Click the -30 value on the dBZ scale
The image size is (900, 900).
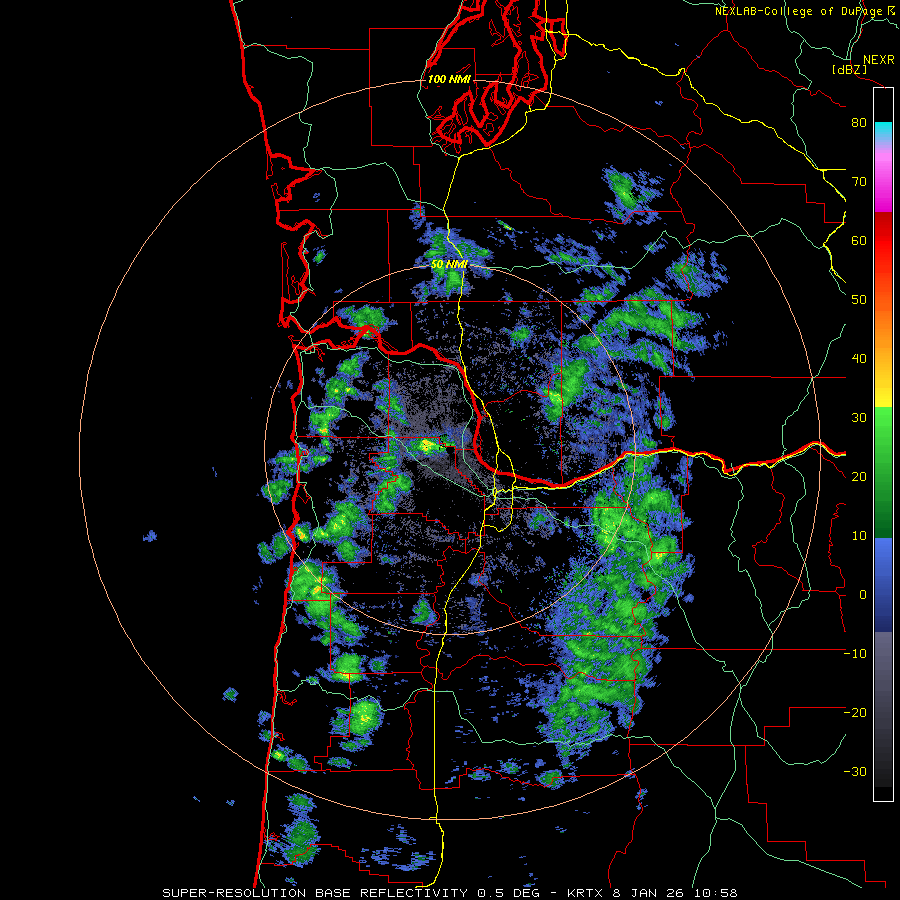[x=855, y=772]
